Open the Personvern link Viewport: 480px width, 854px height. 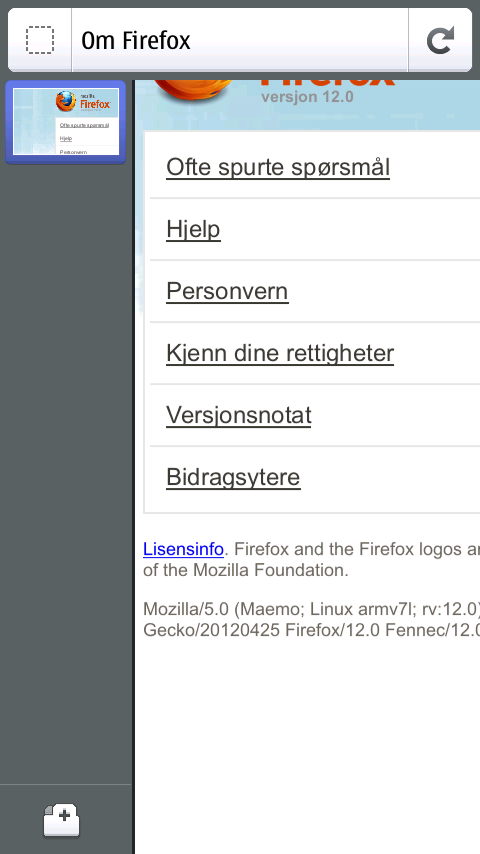227,291
